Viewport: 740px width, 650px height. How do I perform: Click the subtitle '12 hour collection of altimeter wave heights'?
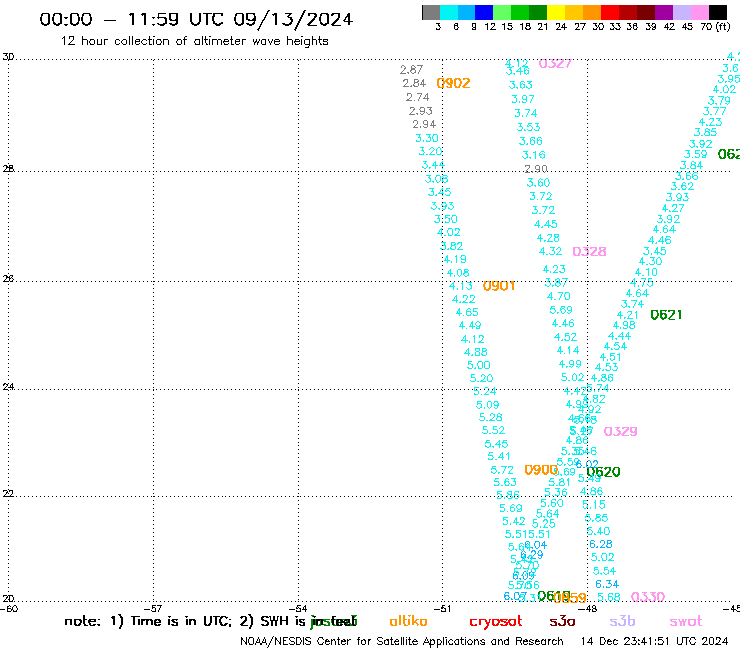[194, 41]
